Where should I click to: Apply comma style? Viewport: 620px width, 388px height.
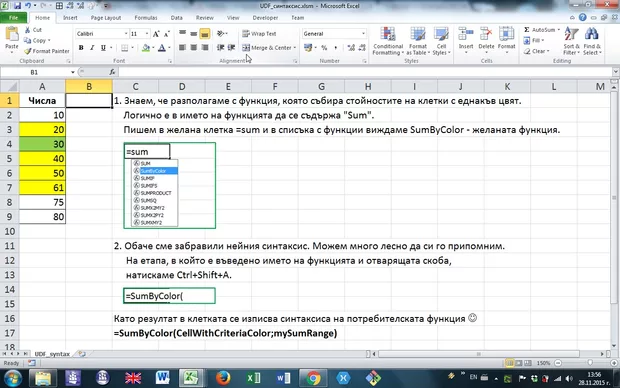(336, 47)
